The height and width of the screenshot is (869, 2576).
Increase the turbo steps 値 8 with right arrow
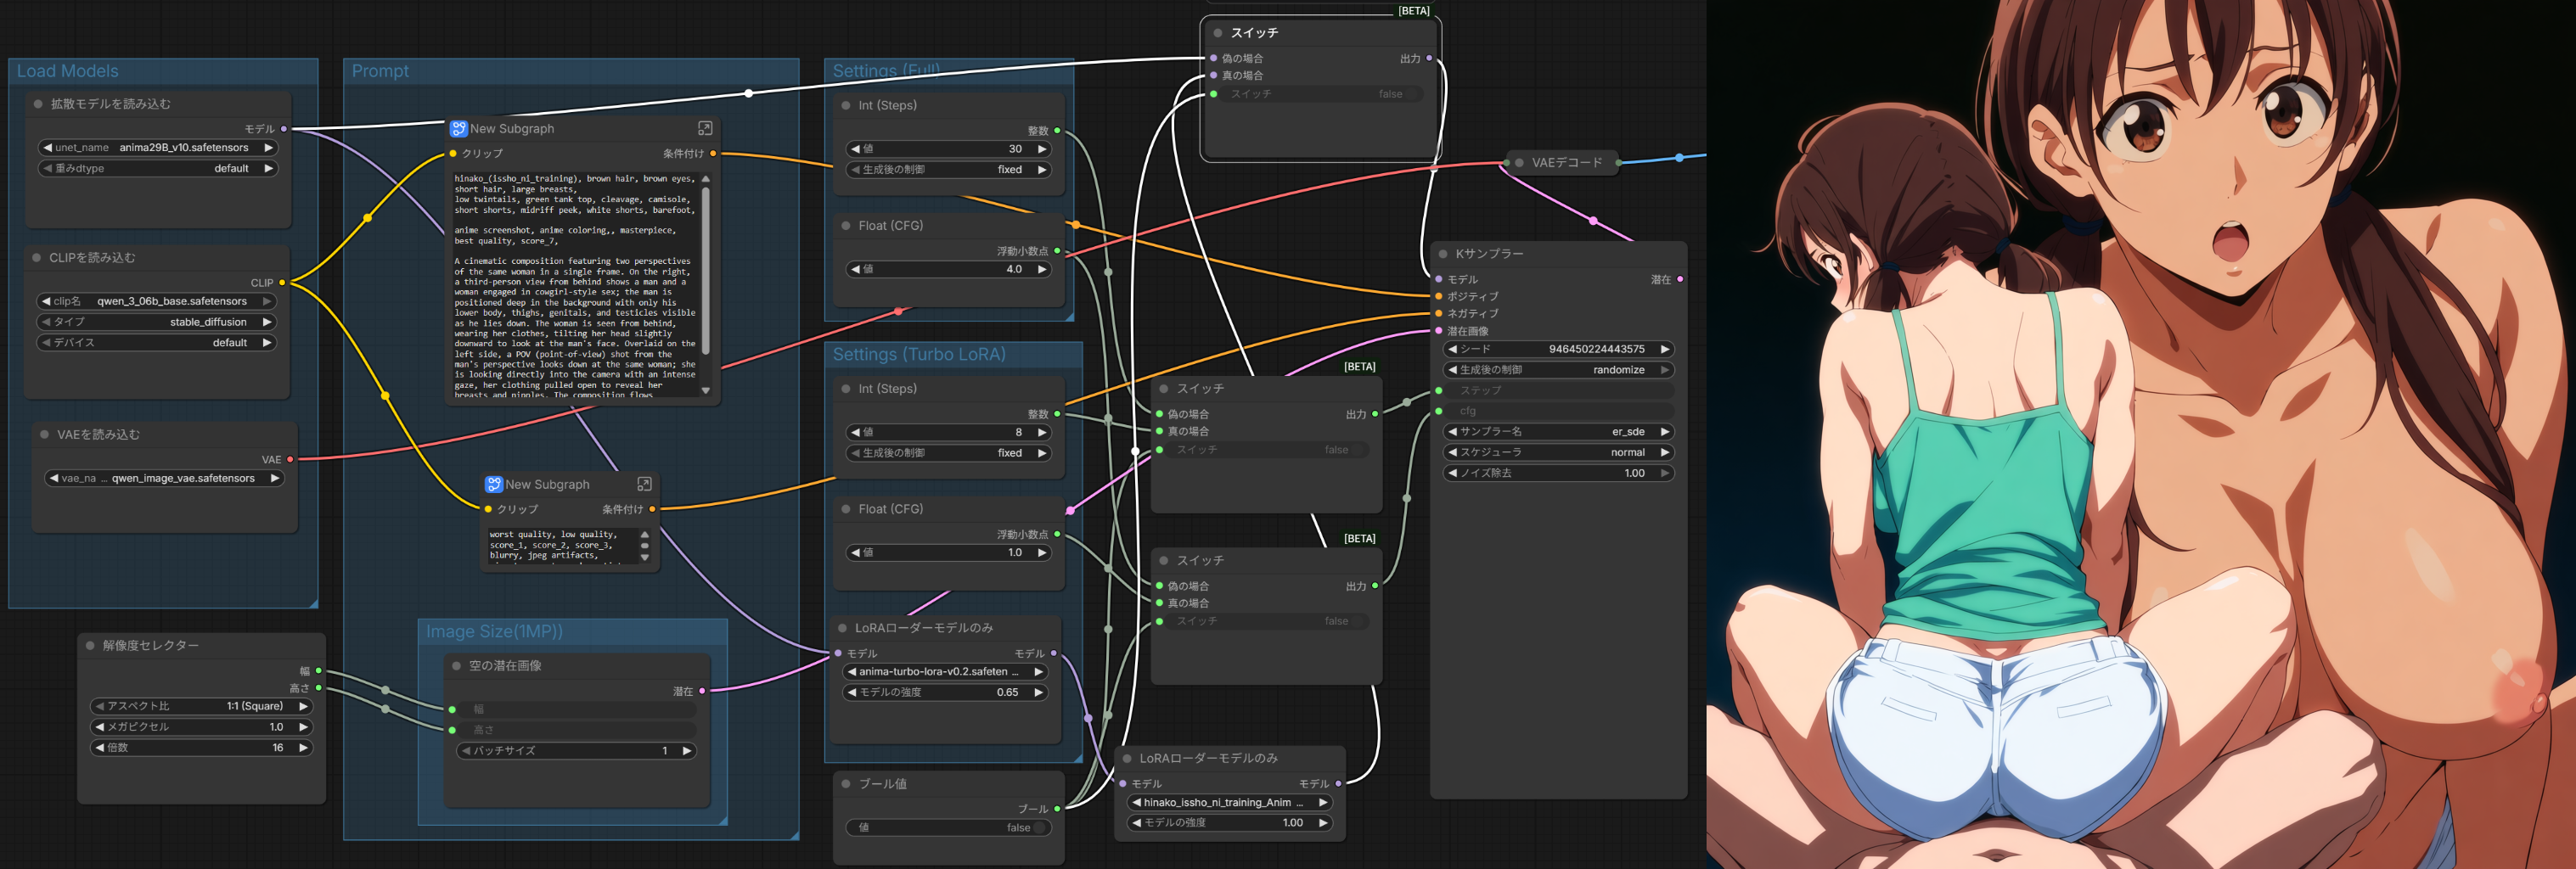click(1042, 433)
